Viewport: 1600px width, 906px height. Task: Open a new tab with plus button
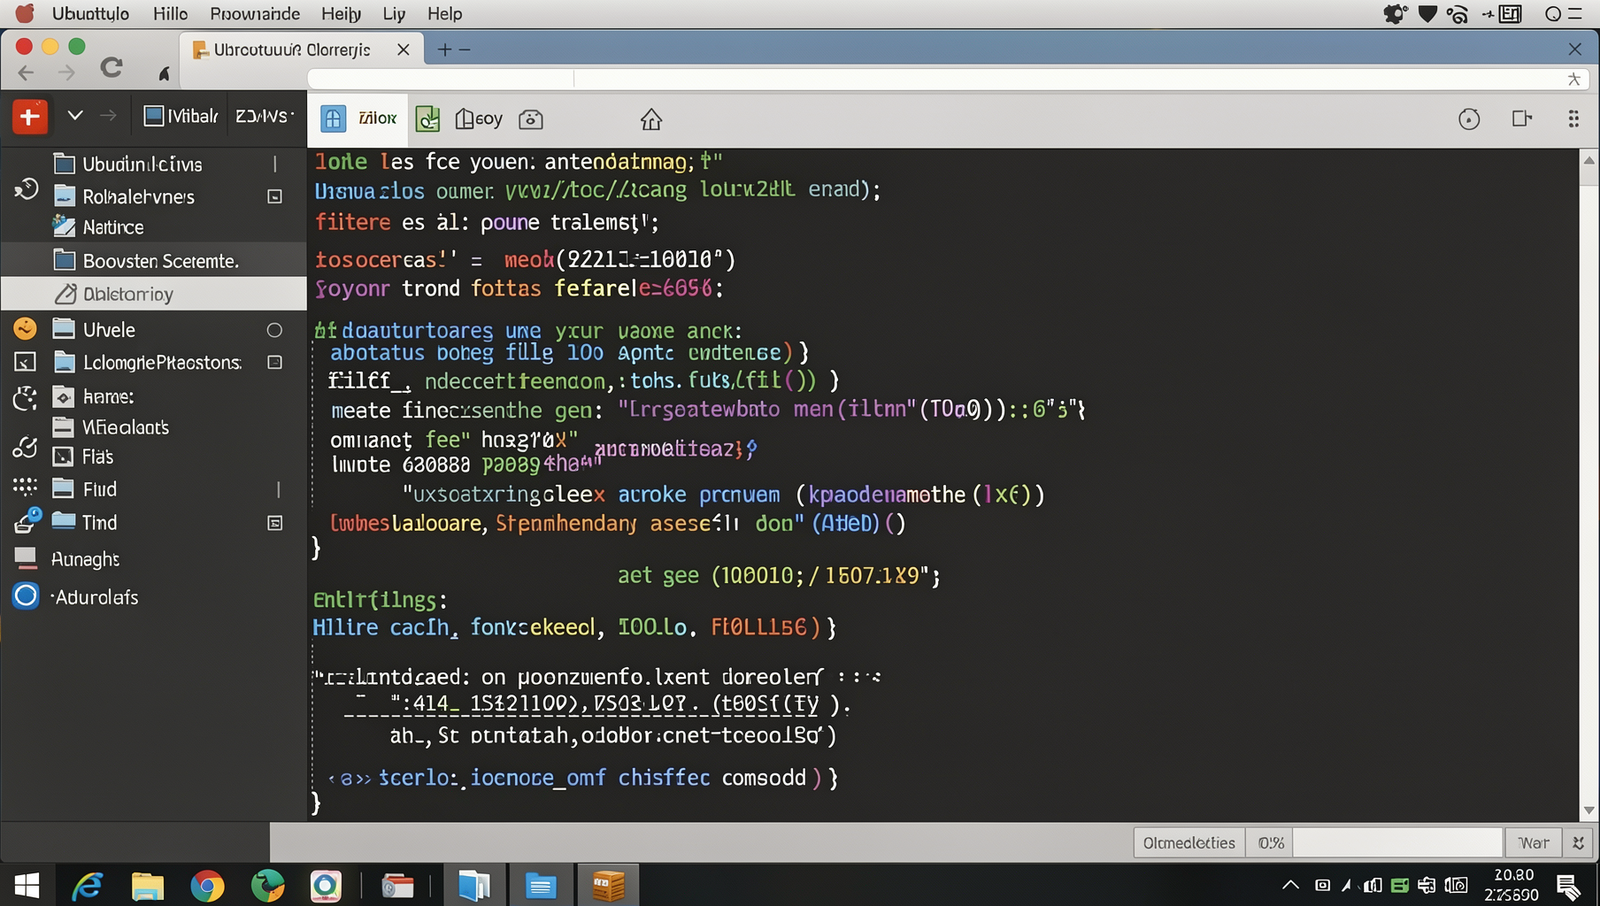tap(444, 49)
